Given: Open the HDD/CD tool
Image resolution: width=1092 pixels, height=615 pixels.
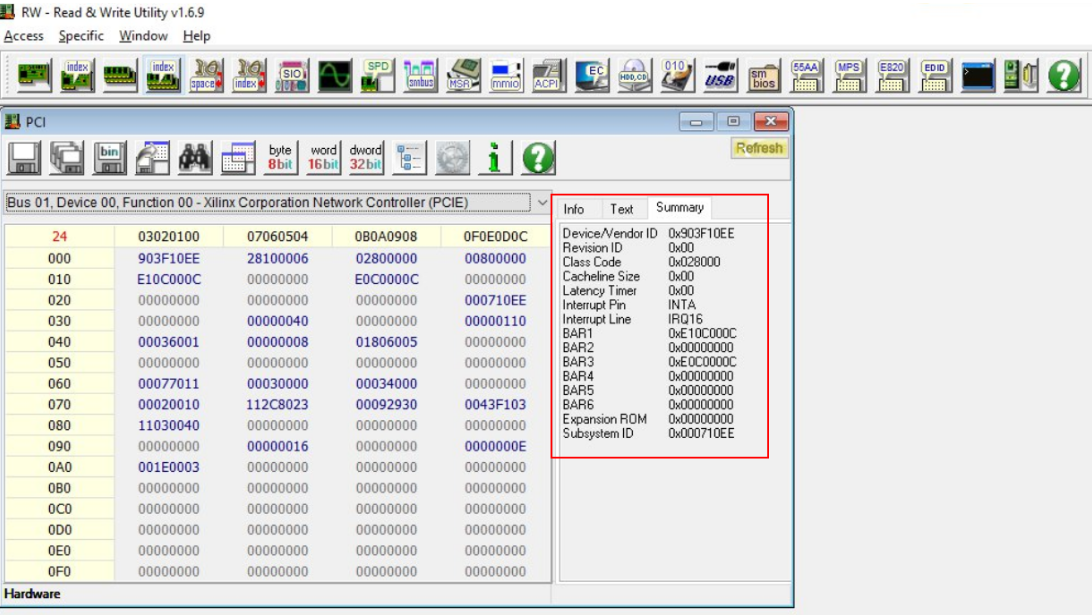Looking at the screenshot, I should [x=634, y=75].
